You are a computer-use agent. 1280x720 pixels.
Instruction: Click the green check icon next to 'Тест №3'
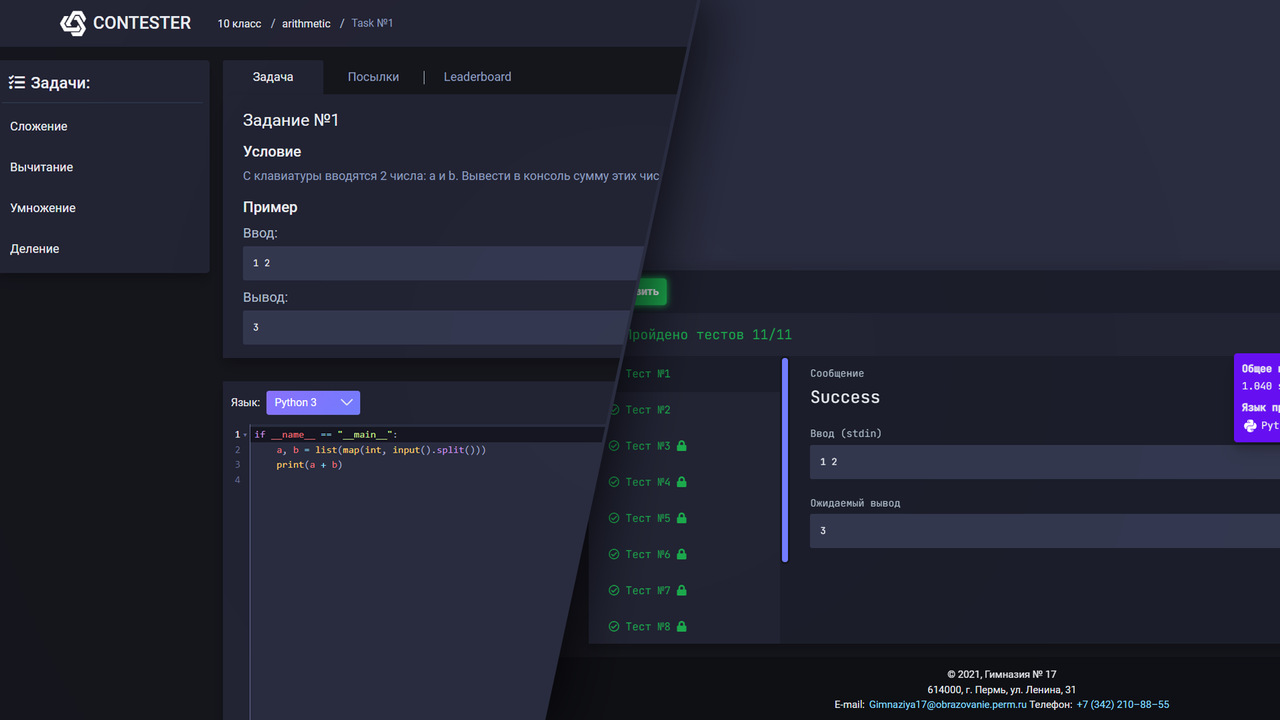coord(614,446)
